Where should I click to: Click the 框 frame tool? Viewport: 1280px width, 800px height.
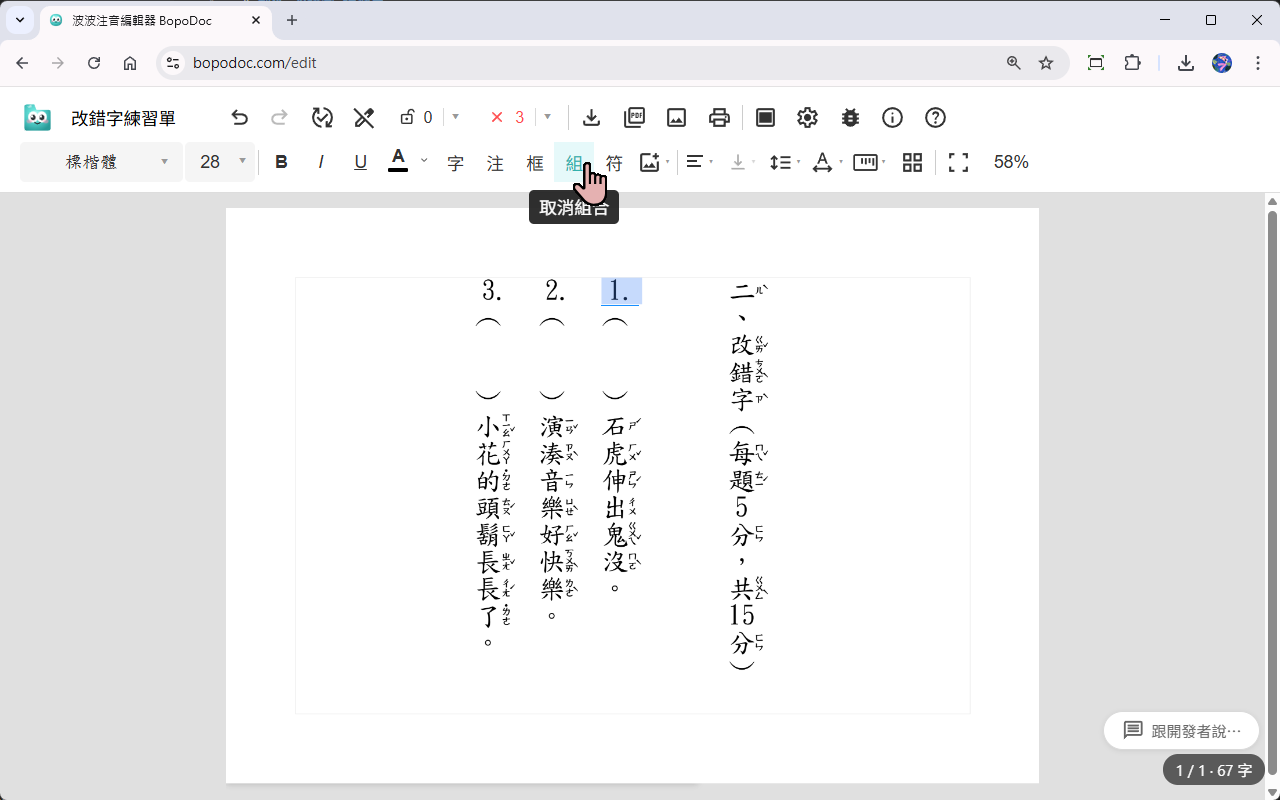click(534, 162)
